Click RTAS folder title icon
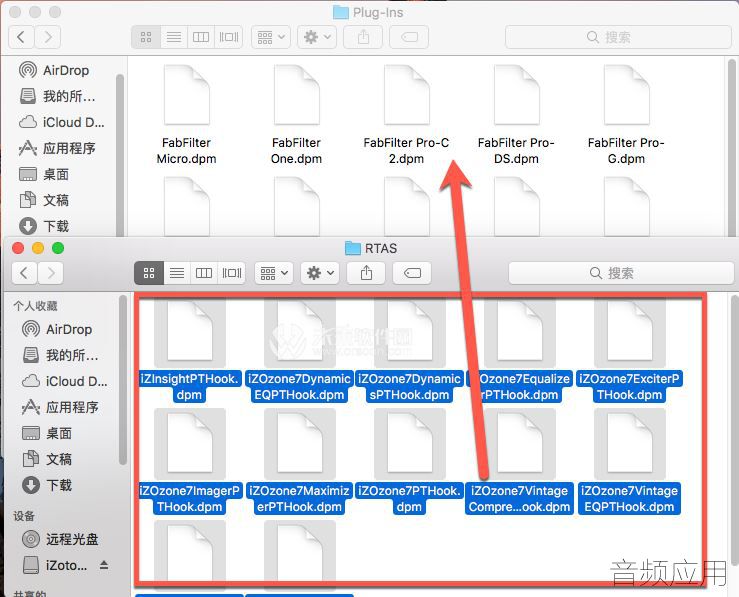Screen dimensions: 739x597 click(353, 248)
